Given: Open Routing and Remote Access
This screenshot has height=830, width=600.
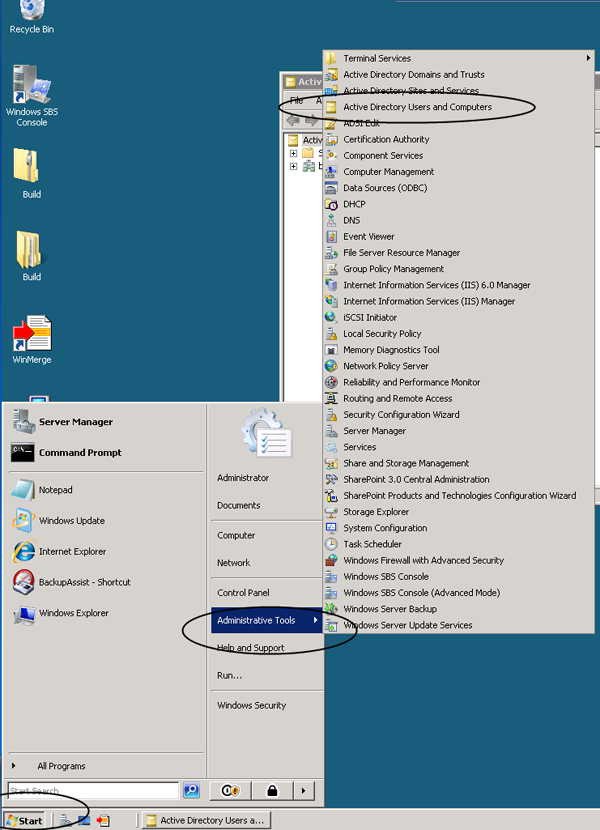Looking at the screenshot, I should pyautogui.click(x=459, y=399).
